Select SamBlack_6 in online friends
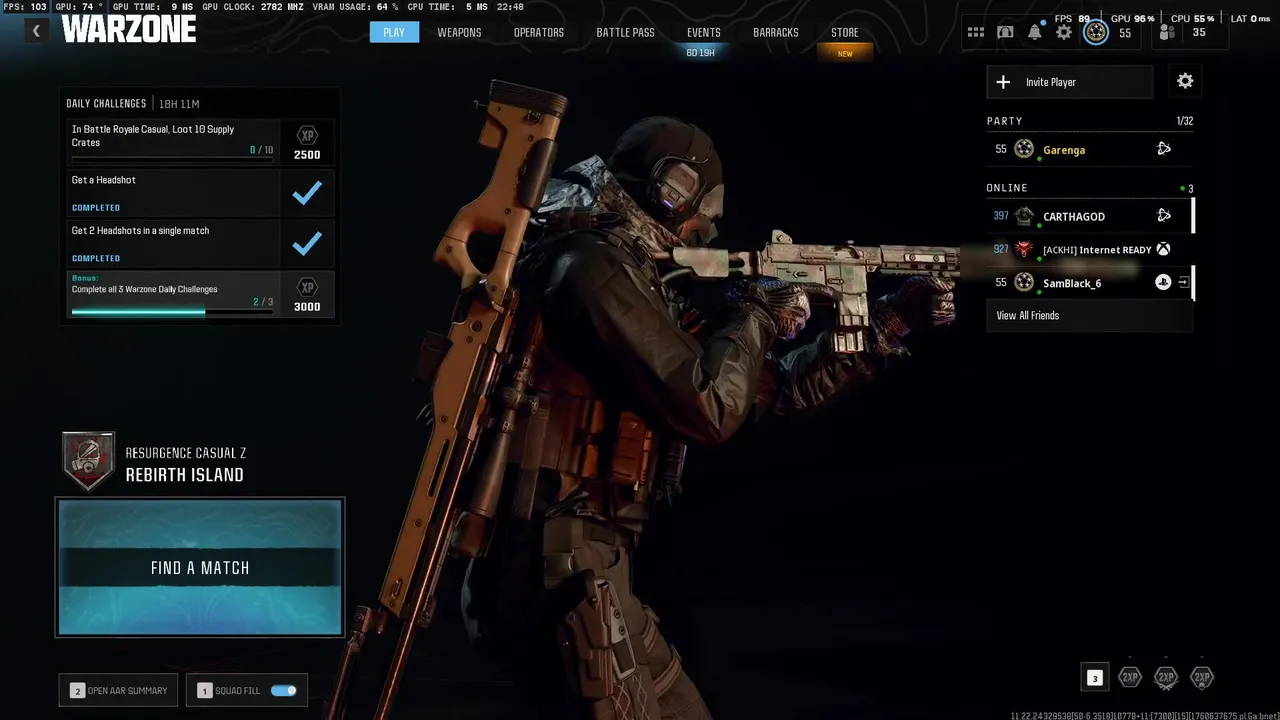This screenshot has height=720, width=1280. tap(1089, 283)
